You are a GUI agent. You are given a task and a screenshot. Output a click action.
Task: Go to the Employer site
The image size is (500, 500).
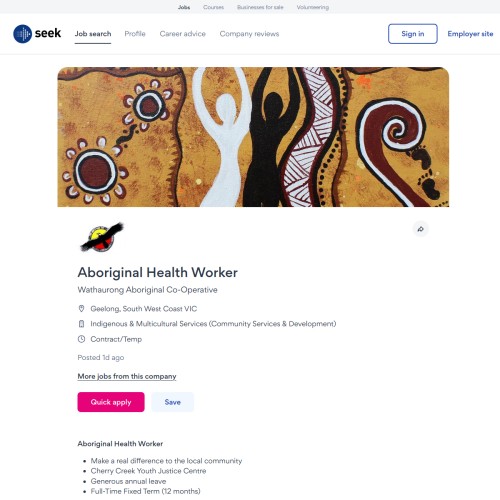tap(470, 34)
